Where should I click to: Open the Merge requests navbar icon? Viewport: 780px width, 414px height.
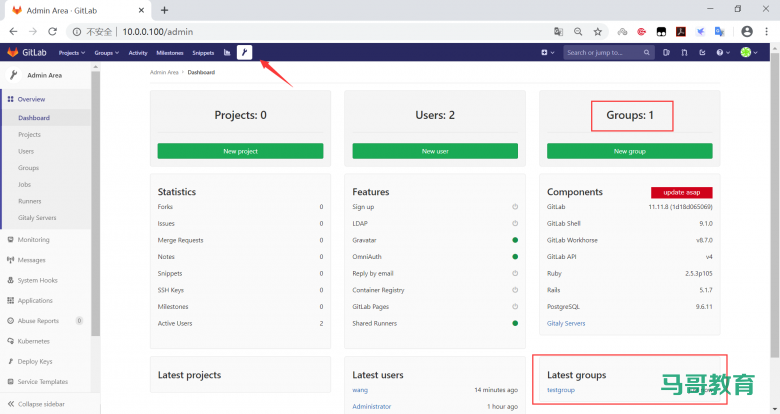(x=684, y=52)
